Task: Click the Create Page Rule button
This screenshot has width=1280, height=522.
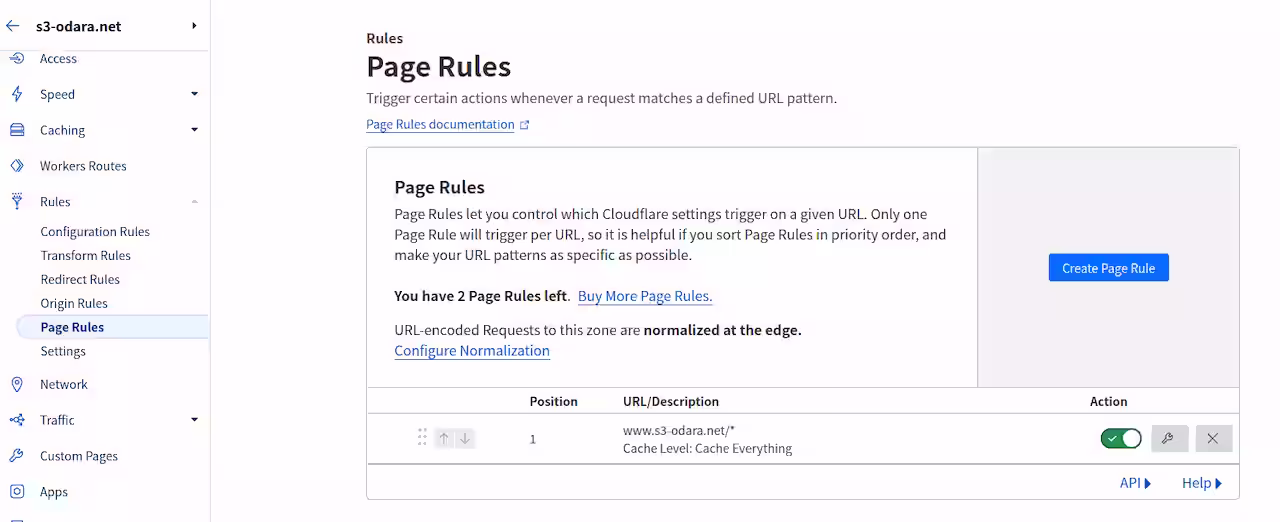Action: [1108, 268]
